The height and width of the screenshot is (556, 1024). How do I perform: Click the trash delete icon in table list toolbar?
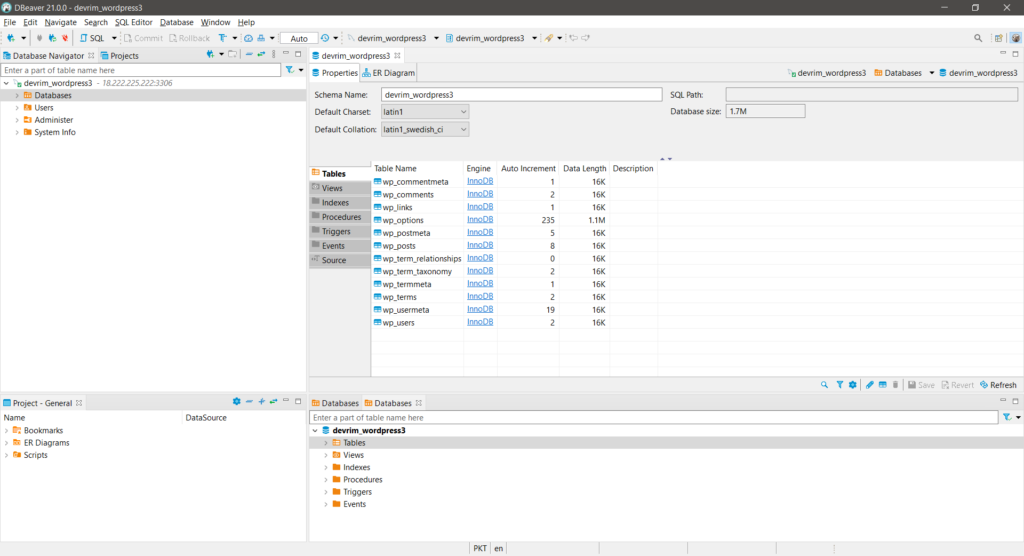click(x=895, y=385)
